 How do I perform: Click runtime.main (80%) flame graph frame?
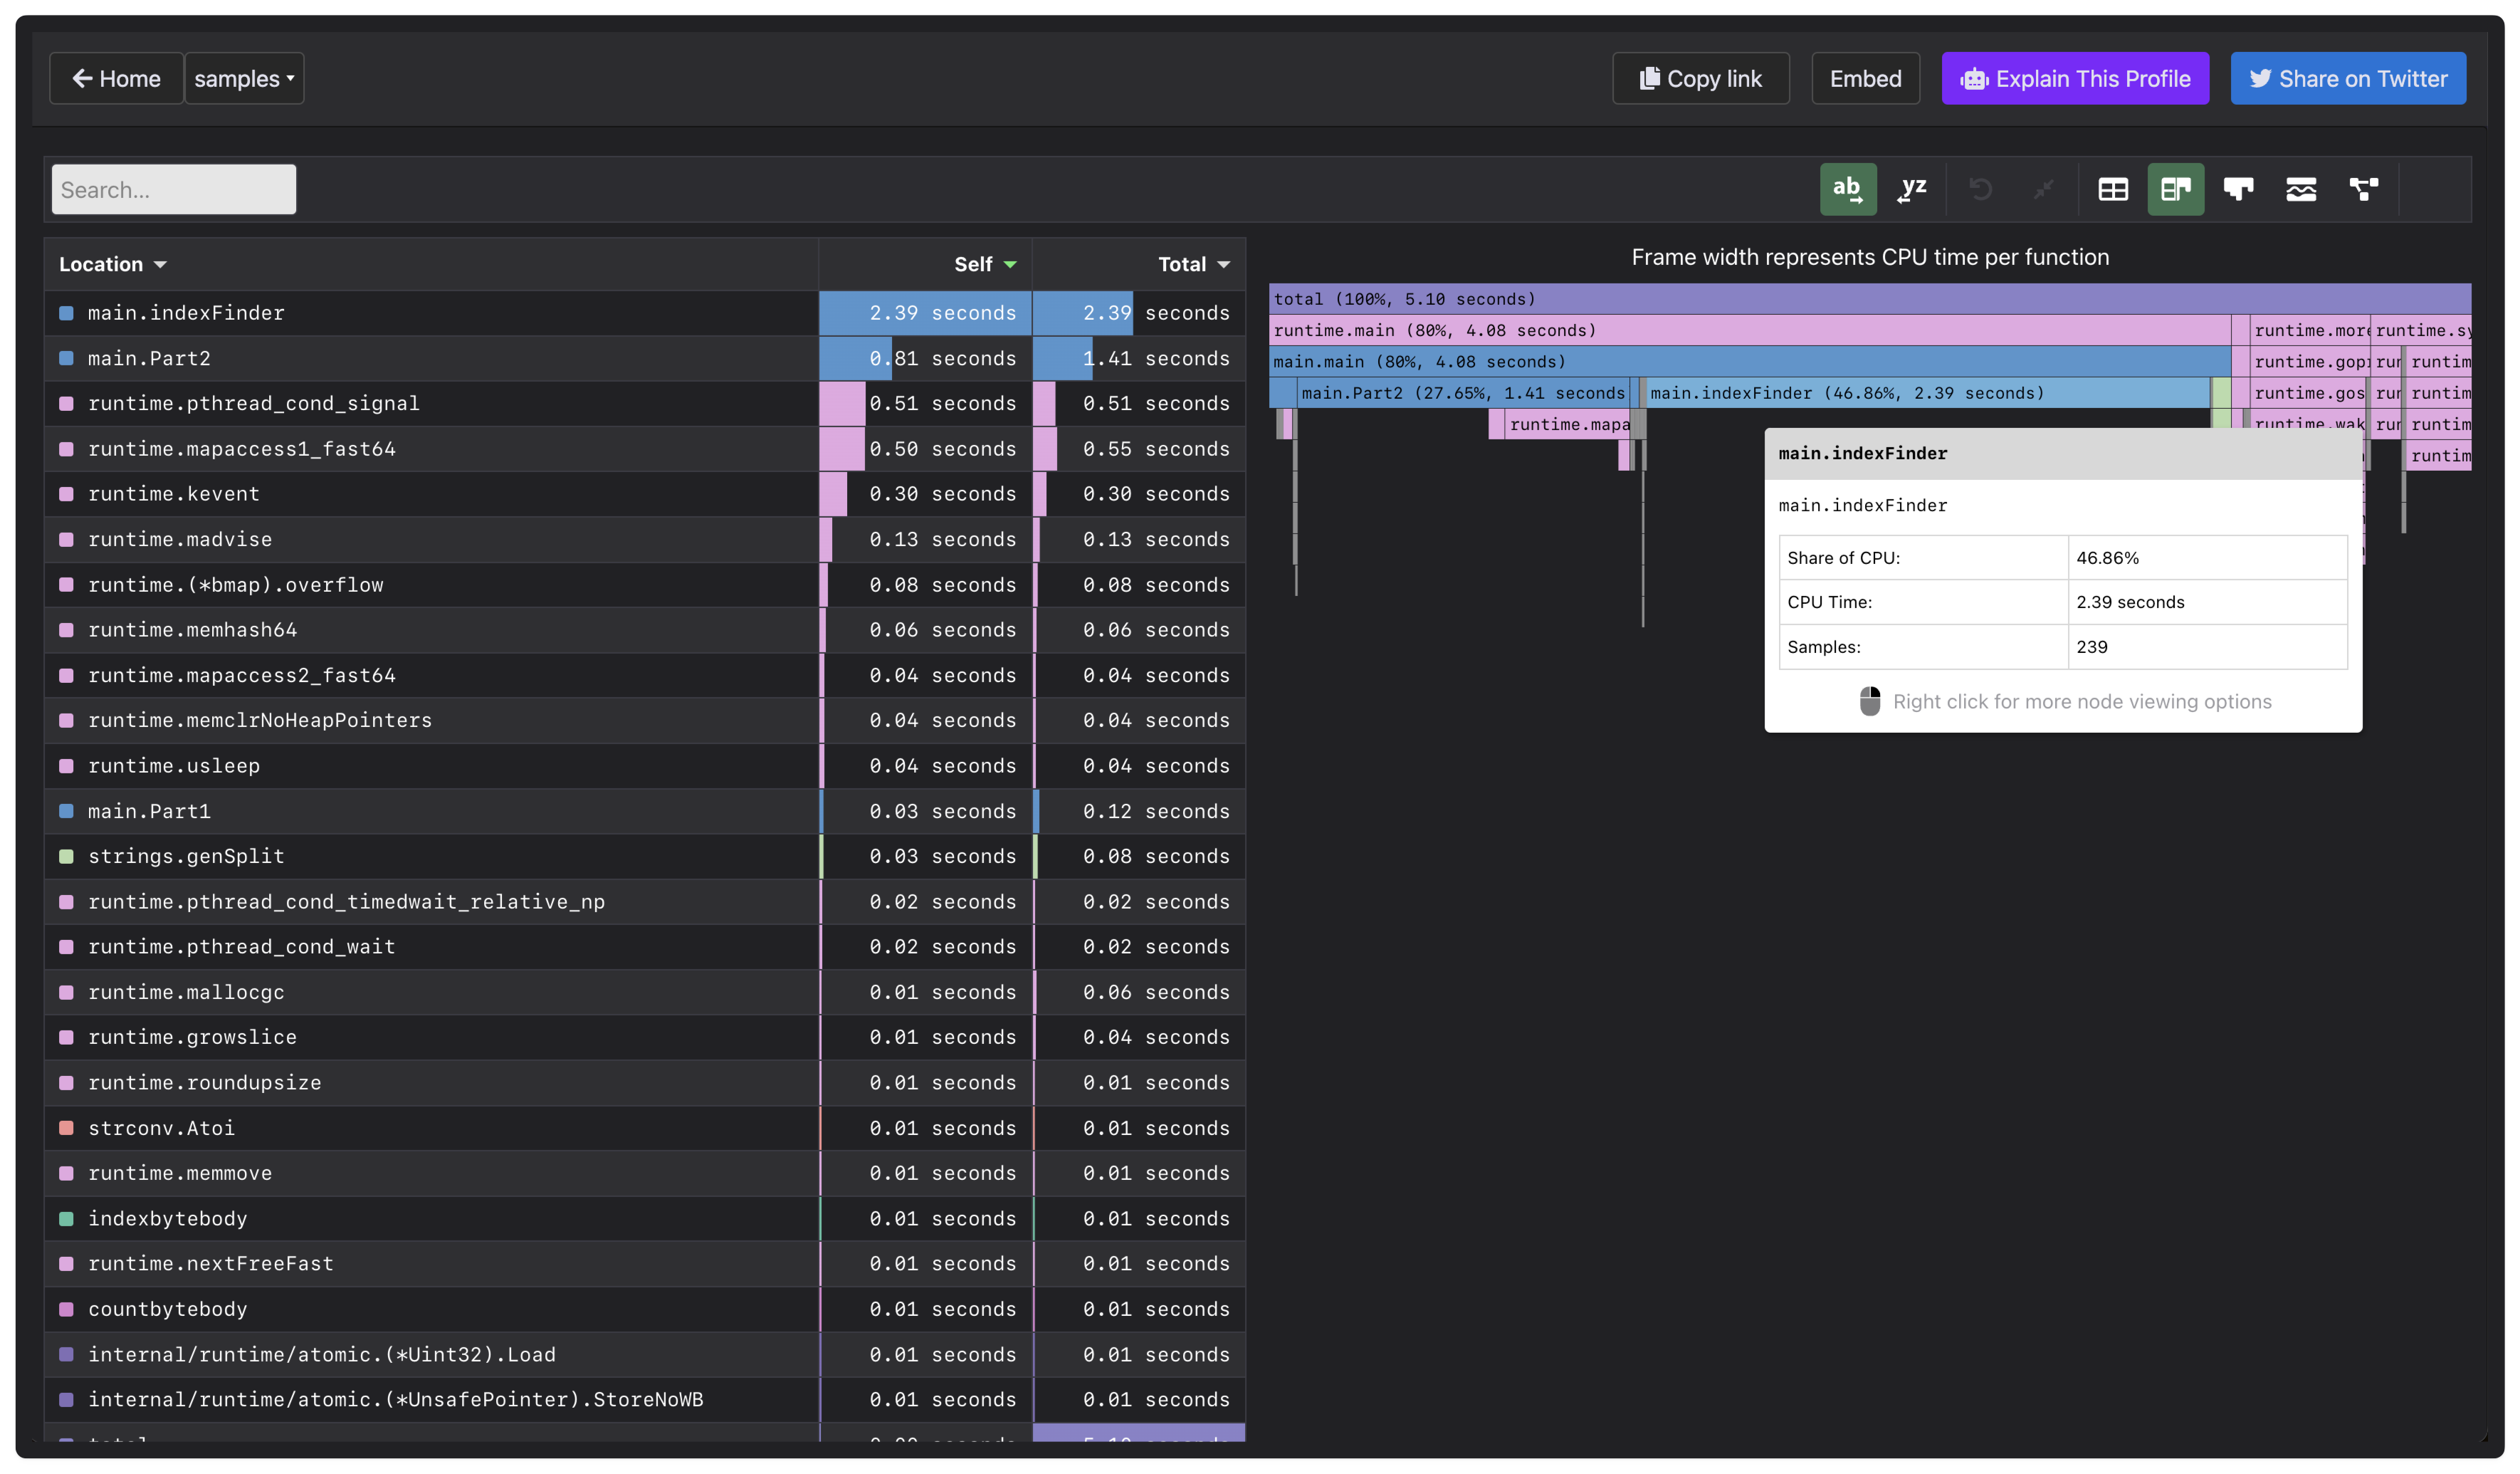pyautogui.click(x=1750, y=330)
